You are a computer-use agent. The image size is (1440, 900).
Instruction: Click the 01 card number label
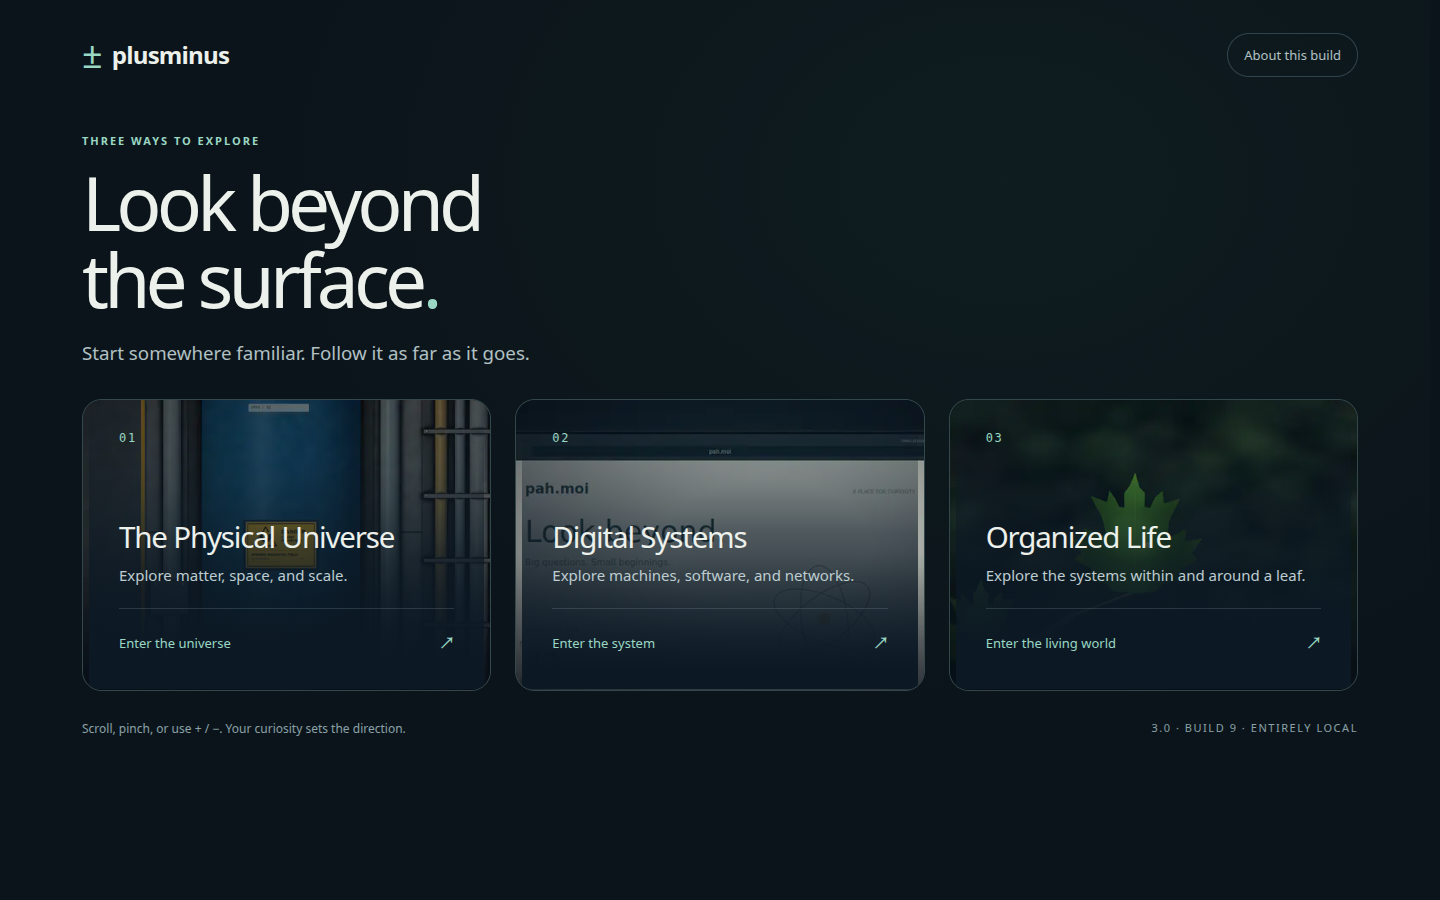coord(127,438)
